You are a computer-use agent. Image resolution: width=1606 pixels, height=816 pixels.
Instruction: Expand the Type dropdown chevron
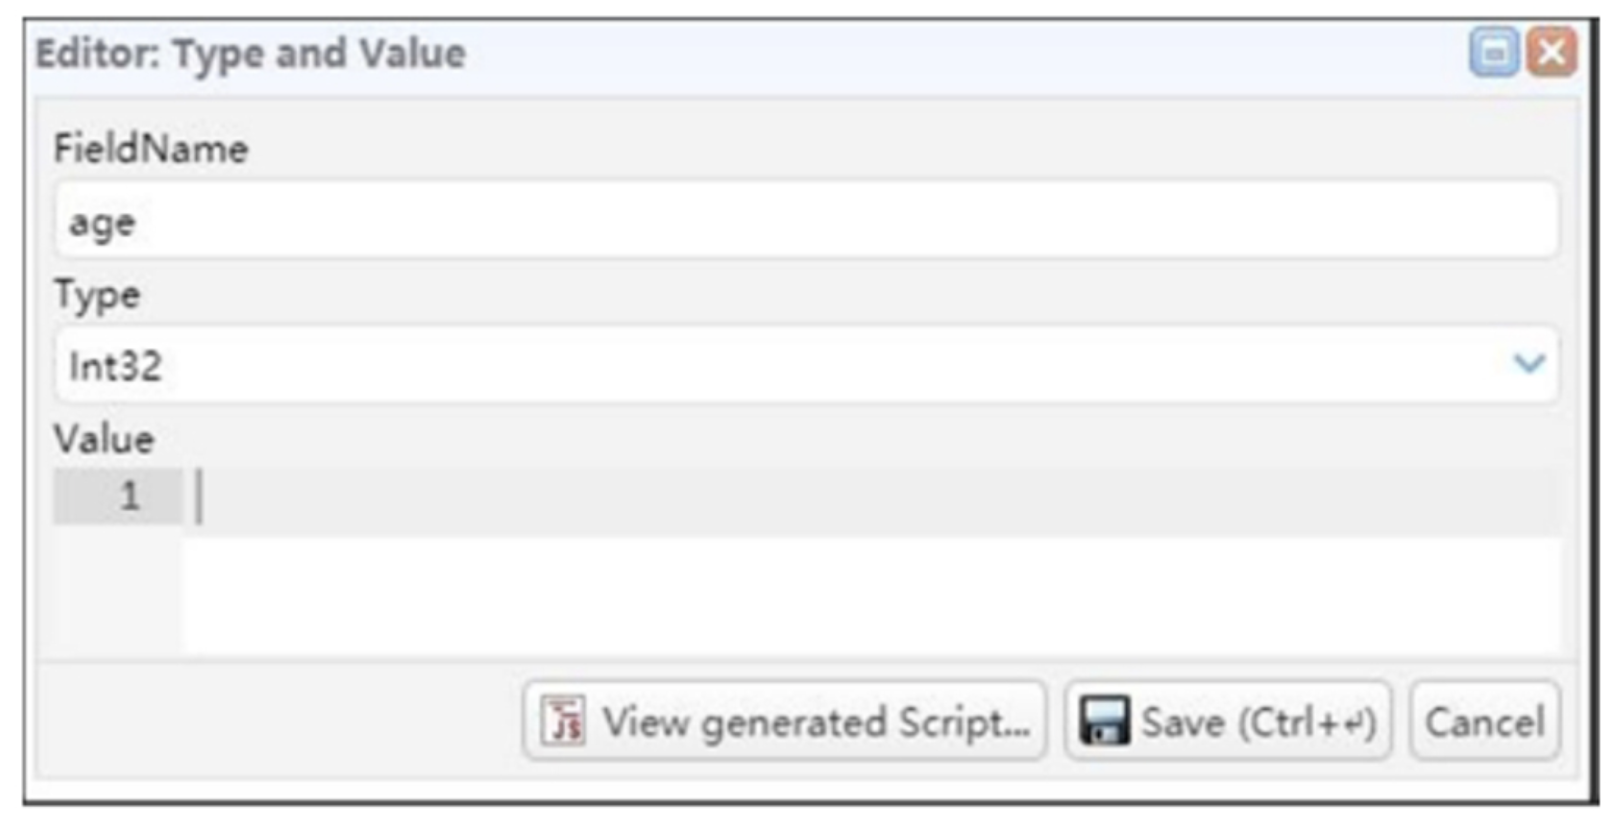(x=1529, y=363)
